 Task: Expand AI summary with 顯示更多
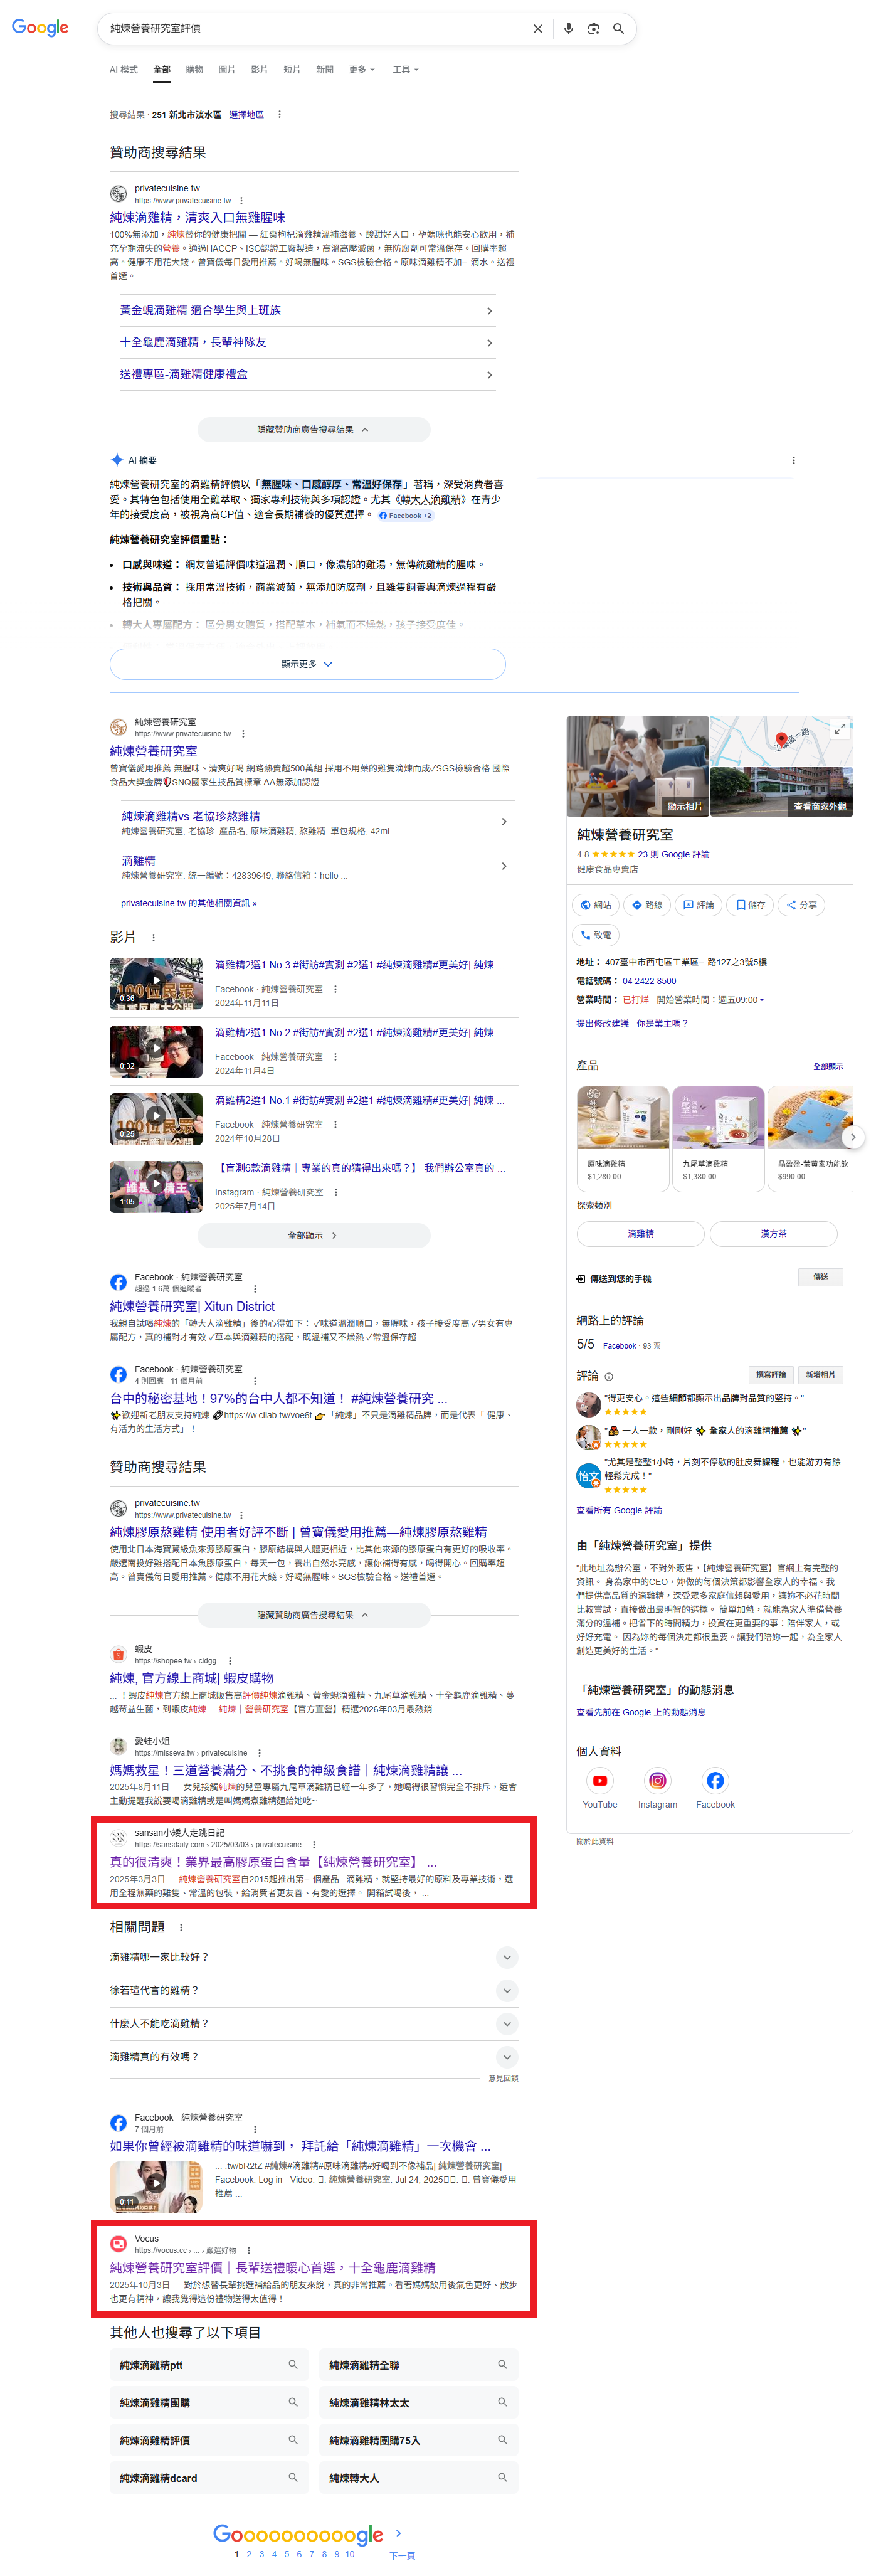(x=307, y=664)
